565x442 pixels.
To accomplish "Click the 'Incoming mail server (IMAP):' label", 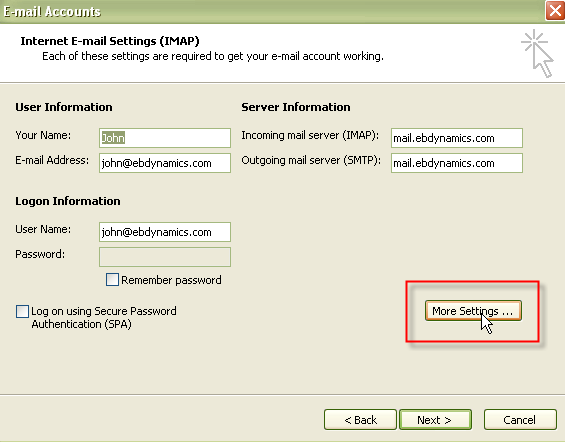I will point(310,135).
